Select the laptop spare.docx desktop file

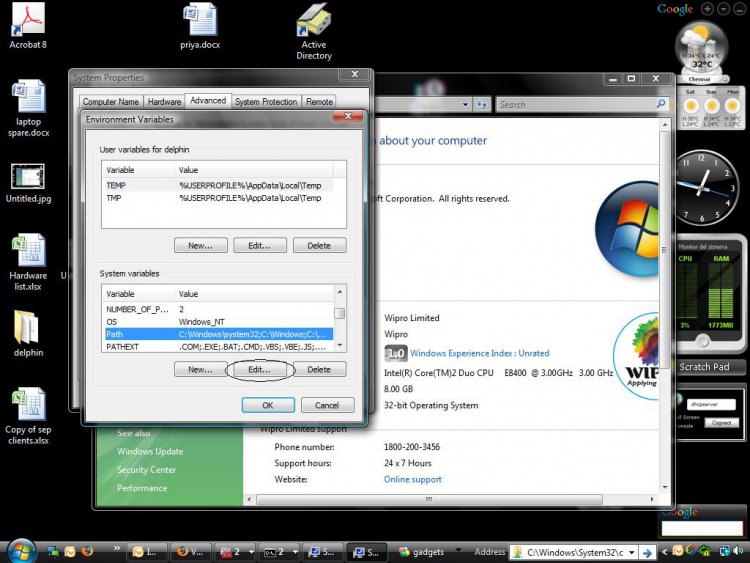pos(28,108)
